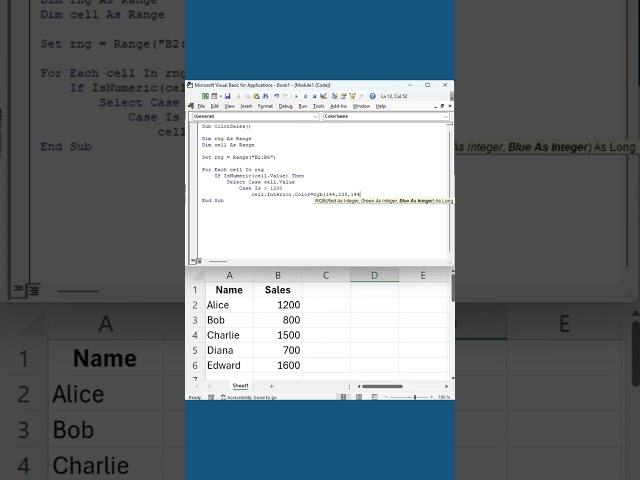Switch to Procedure View button in code window
The width and height of the screenshot is (640, 480).
tap(193, 261)
